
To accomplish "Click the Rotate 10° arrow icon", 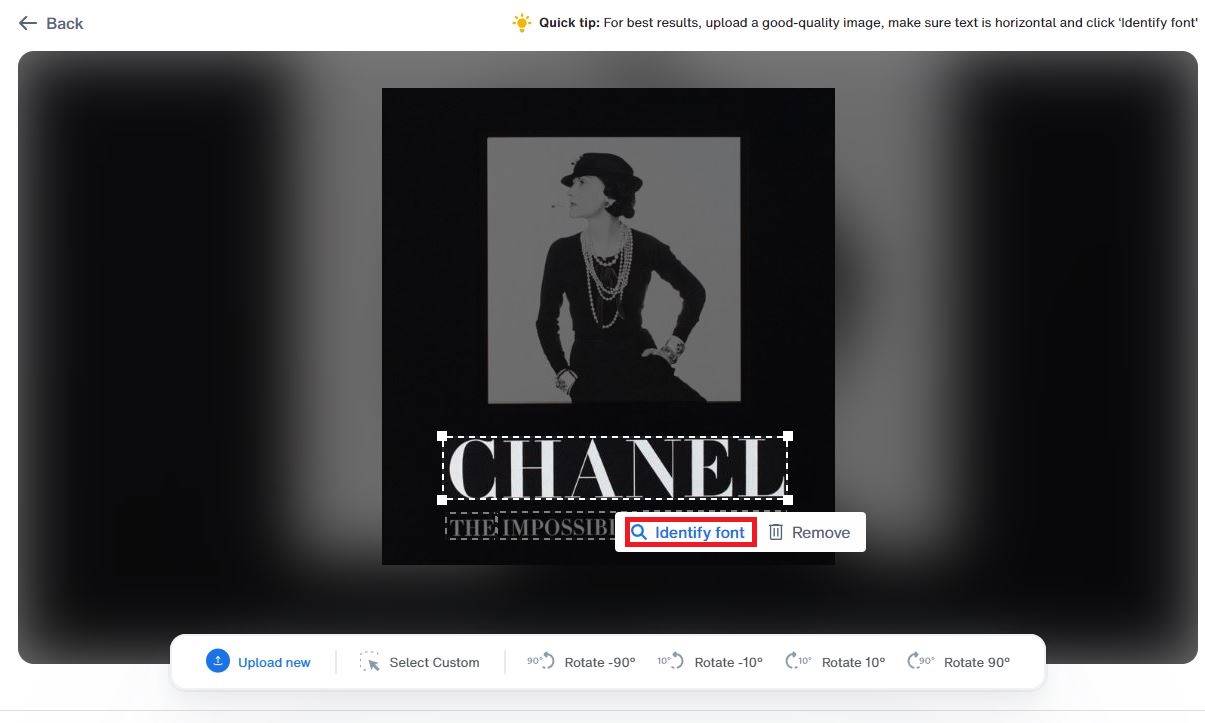I will [798, 661].
